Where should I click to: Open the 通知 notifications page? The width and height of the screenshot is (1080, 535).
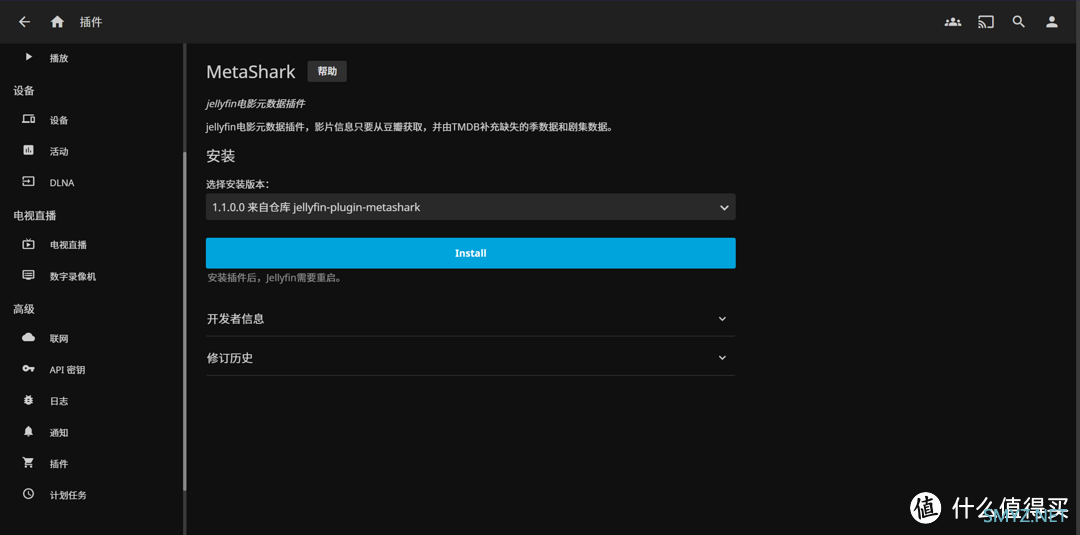[x=92, y=432]
